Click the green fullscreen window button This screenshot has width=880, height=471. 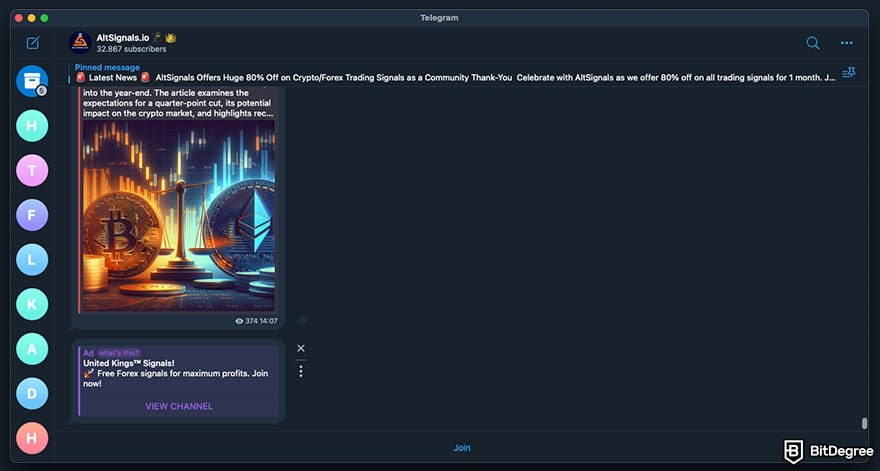click(x=44, y=18)
